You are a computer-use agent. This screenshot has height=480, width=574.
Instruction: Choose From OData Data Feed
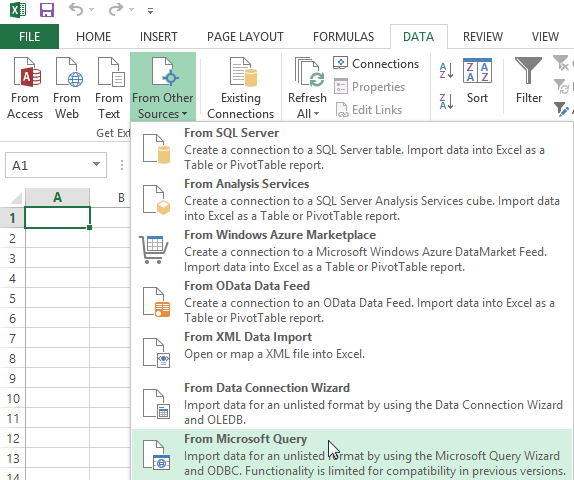(x=352, y=301)
